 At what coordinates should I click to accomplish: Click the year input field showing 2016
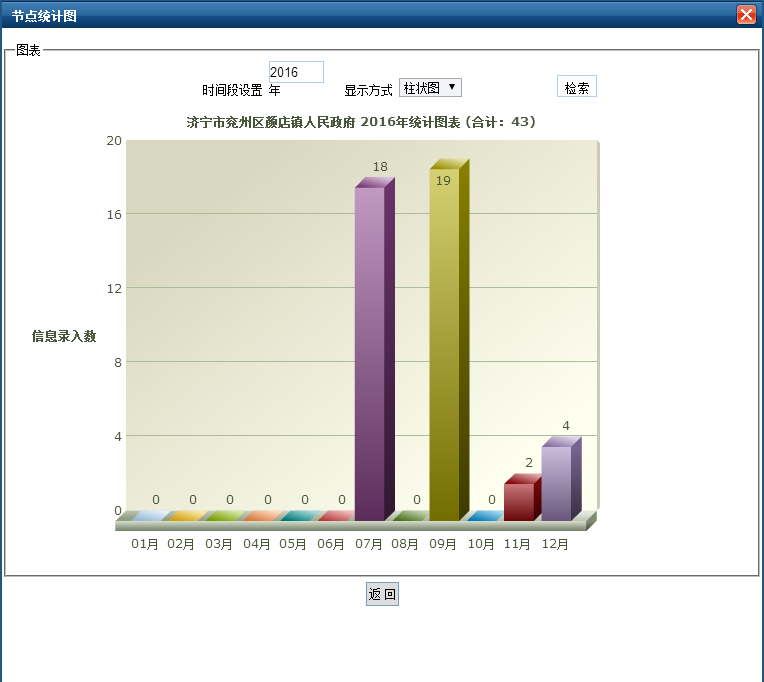(296, 72)
